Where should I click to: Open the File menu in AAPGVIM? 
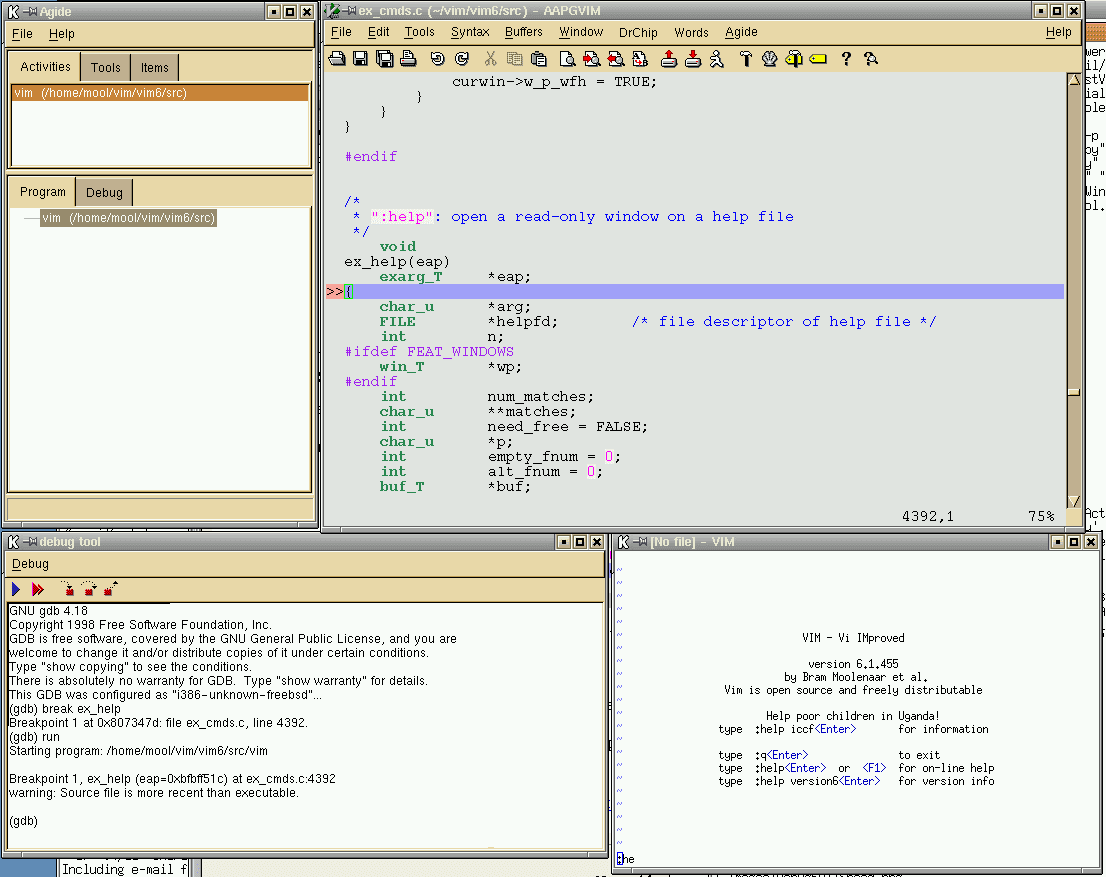point(341,32)
